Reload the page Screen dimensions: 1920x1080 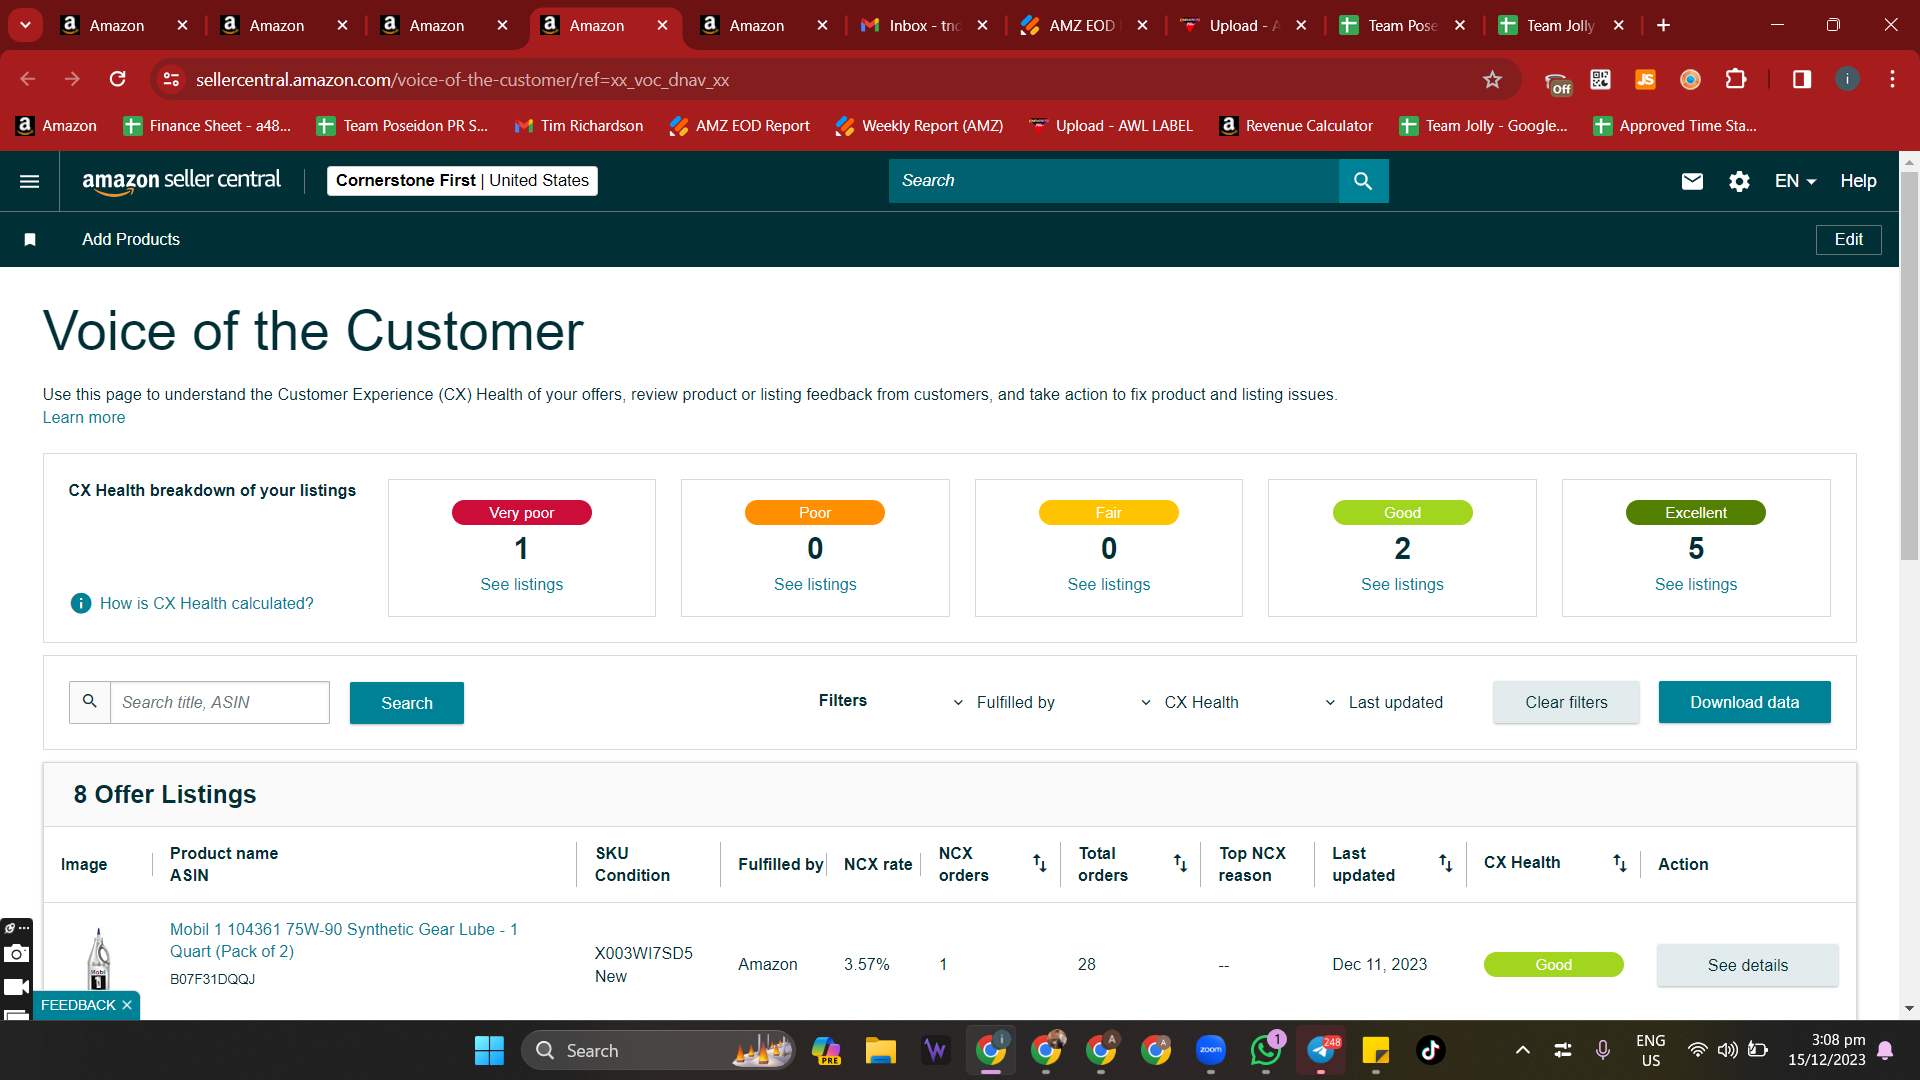pos(117,79)
